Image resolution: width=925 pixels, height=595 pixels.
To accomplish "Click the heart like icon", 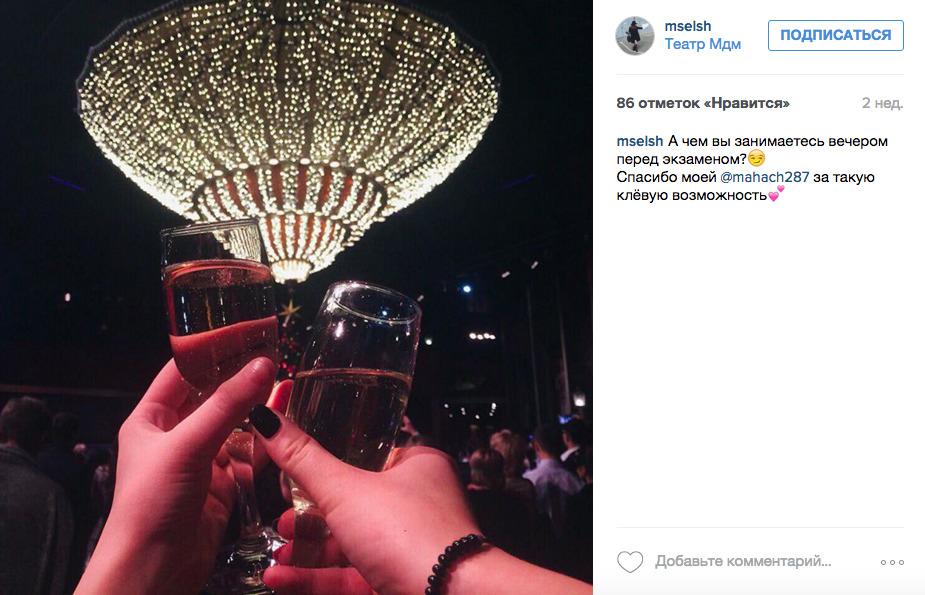I will pos(629,561).
